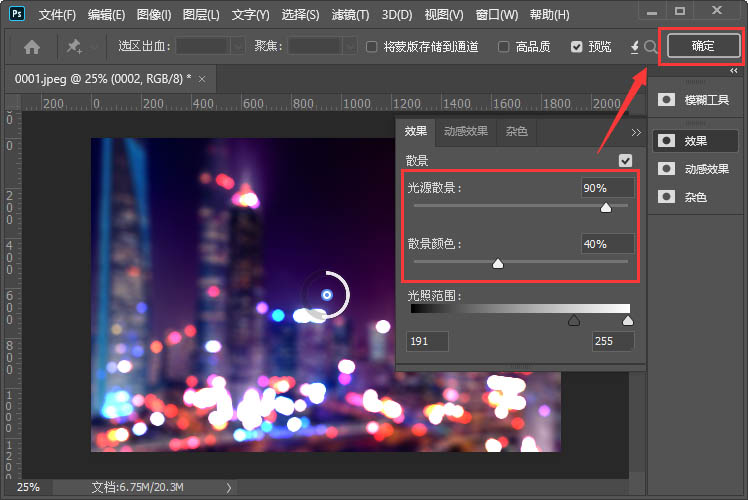Click the white 光照范围 stop at 255
Image resolution: width=748 pixels, height=500 pixels.
[x=628, y=320]
